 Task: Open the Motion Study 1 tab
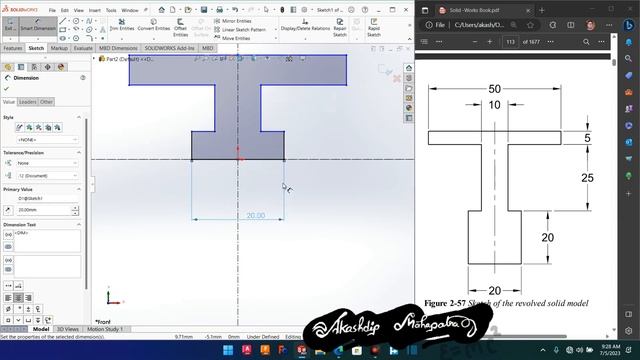point(105,329)
